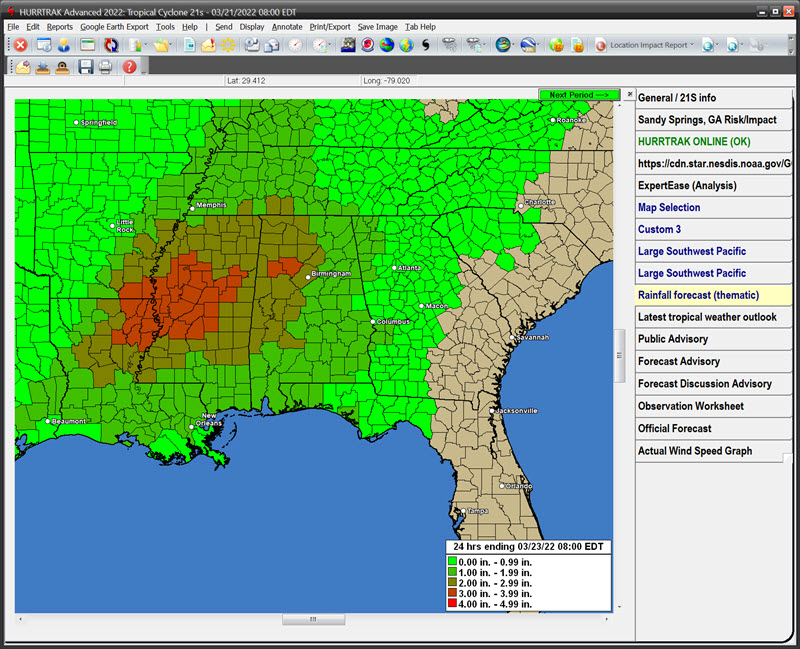Open the Reports menu
The width and height of the screenshot is (800, 649).
tap(60, 26)
